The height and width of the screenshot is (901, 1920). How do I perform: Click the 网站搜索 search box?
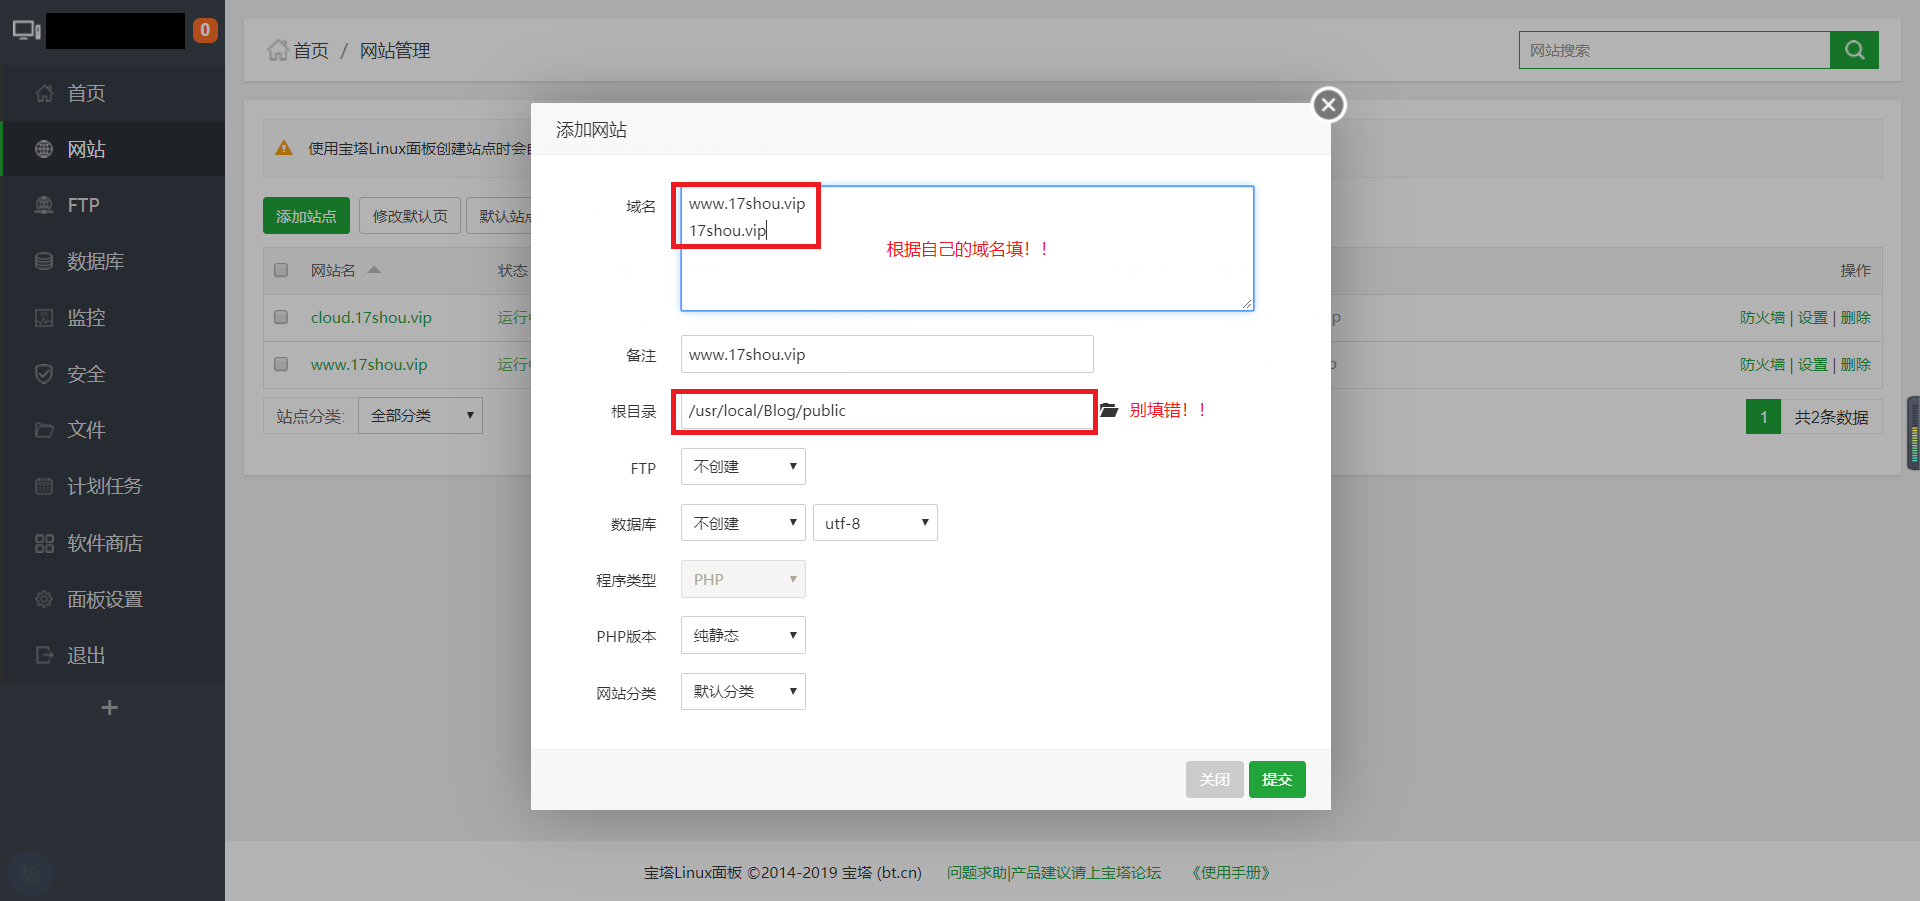point(1674,50)
